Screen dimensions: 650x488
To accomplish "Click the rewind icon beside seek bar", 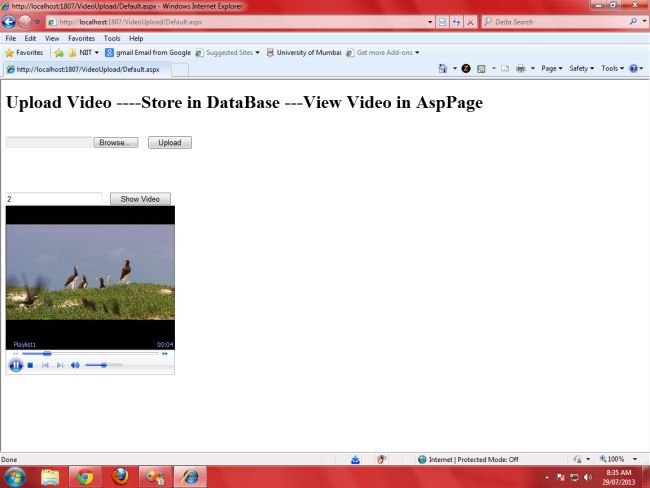I will click(x=15, y=354).
